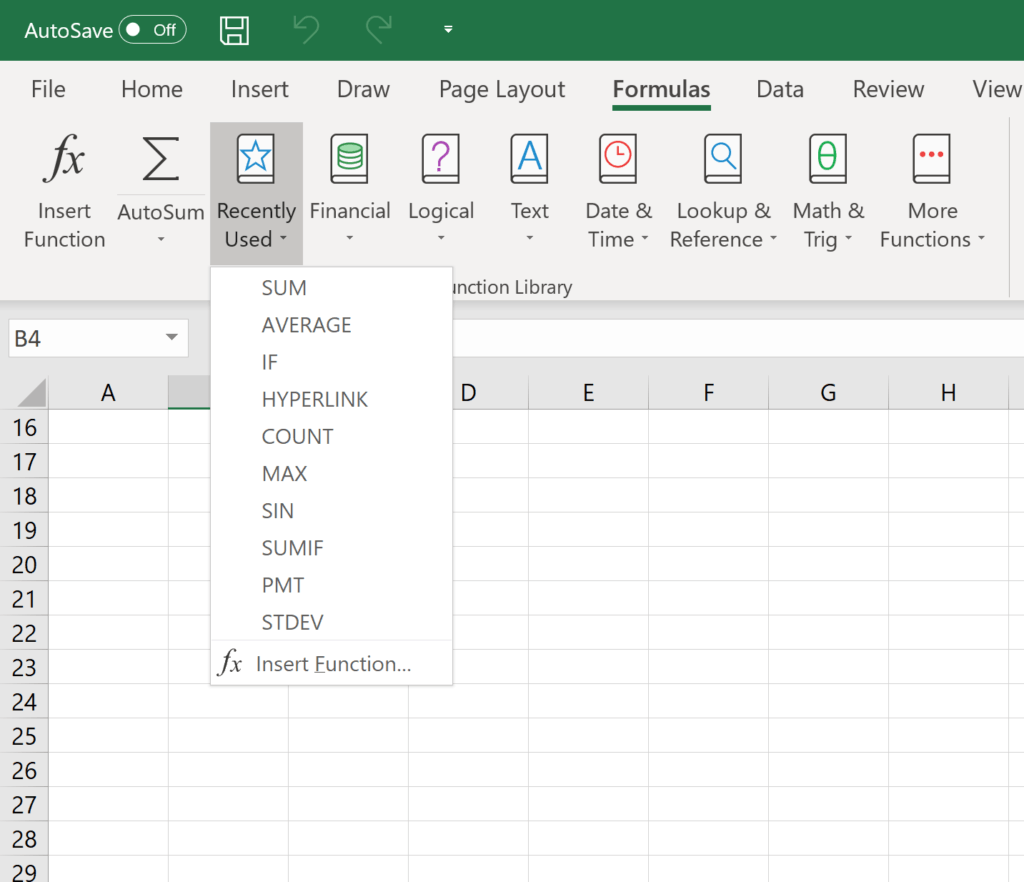Open the File menu
The image size is (1024, 882).
point(48,89)
